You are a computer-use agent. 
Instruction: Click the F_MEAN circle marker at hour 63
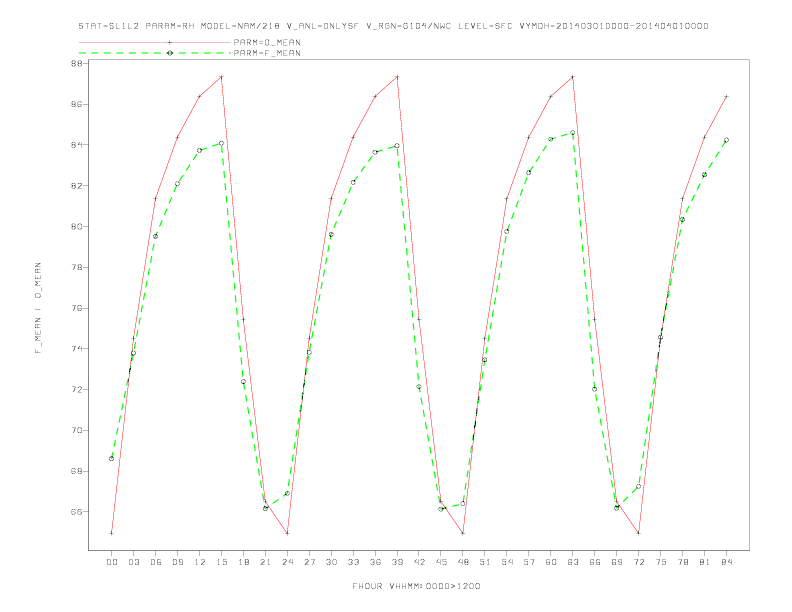point(573,133)
